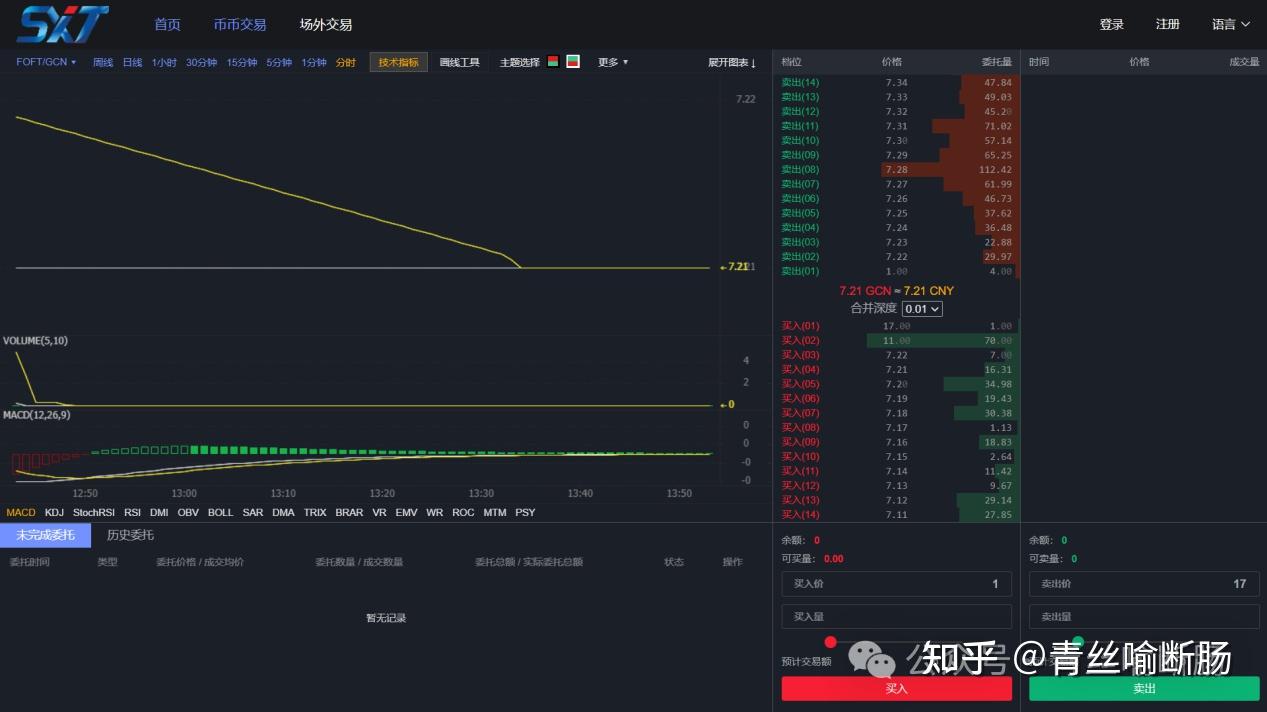The width and height of the screenshot is (1267, 712).
Task: Click the 注册 register link
Action: tap(1167, 24)
